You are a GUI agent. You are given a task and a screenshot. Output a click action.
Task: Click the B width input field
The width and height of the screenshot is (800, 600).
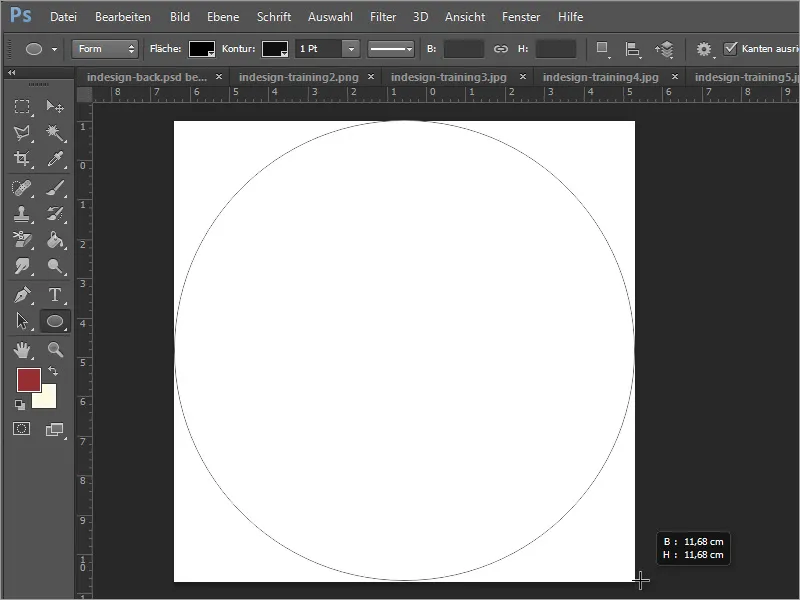pos(464,49)
